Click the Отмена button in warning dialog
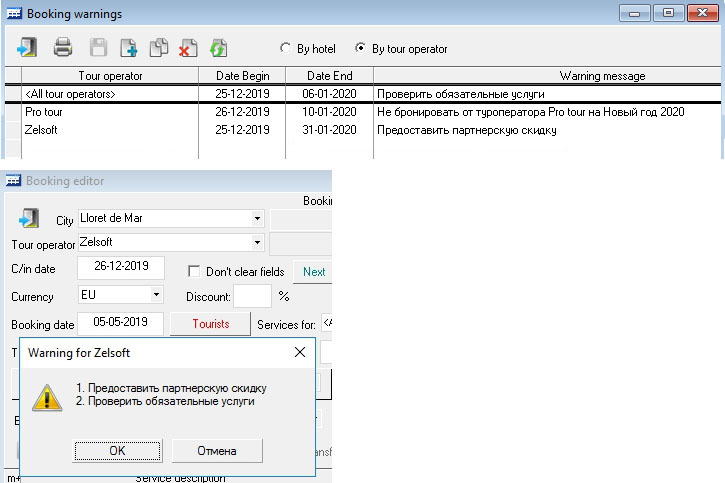Screen dimensions: 725x483 click(x=217, y=451)
